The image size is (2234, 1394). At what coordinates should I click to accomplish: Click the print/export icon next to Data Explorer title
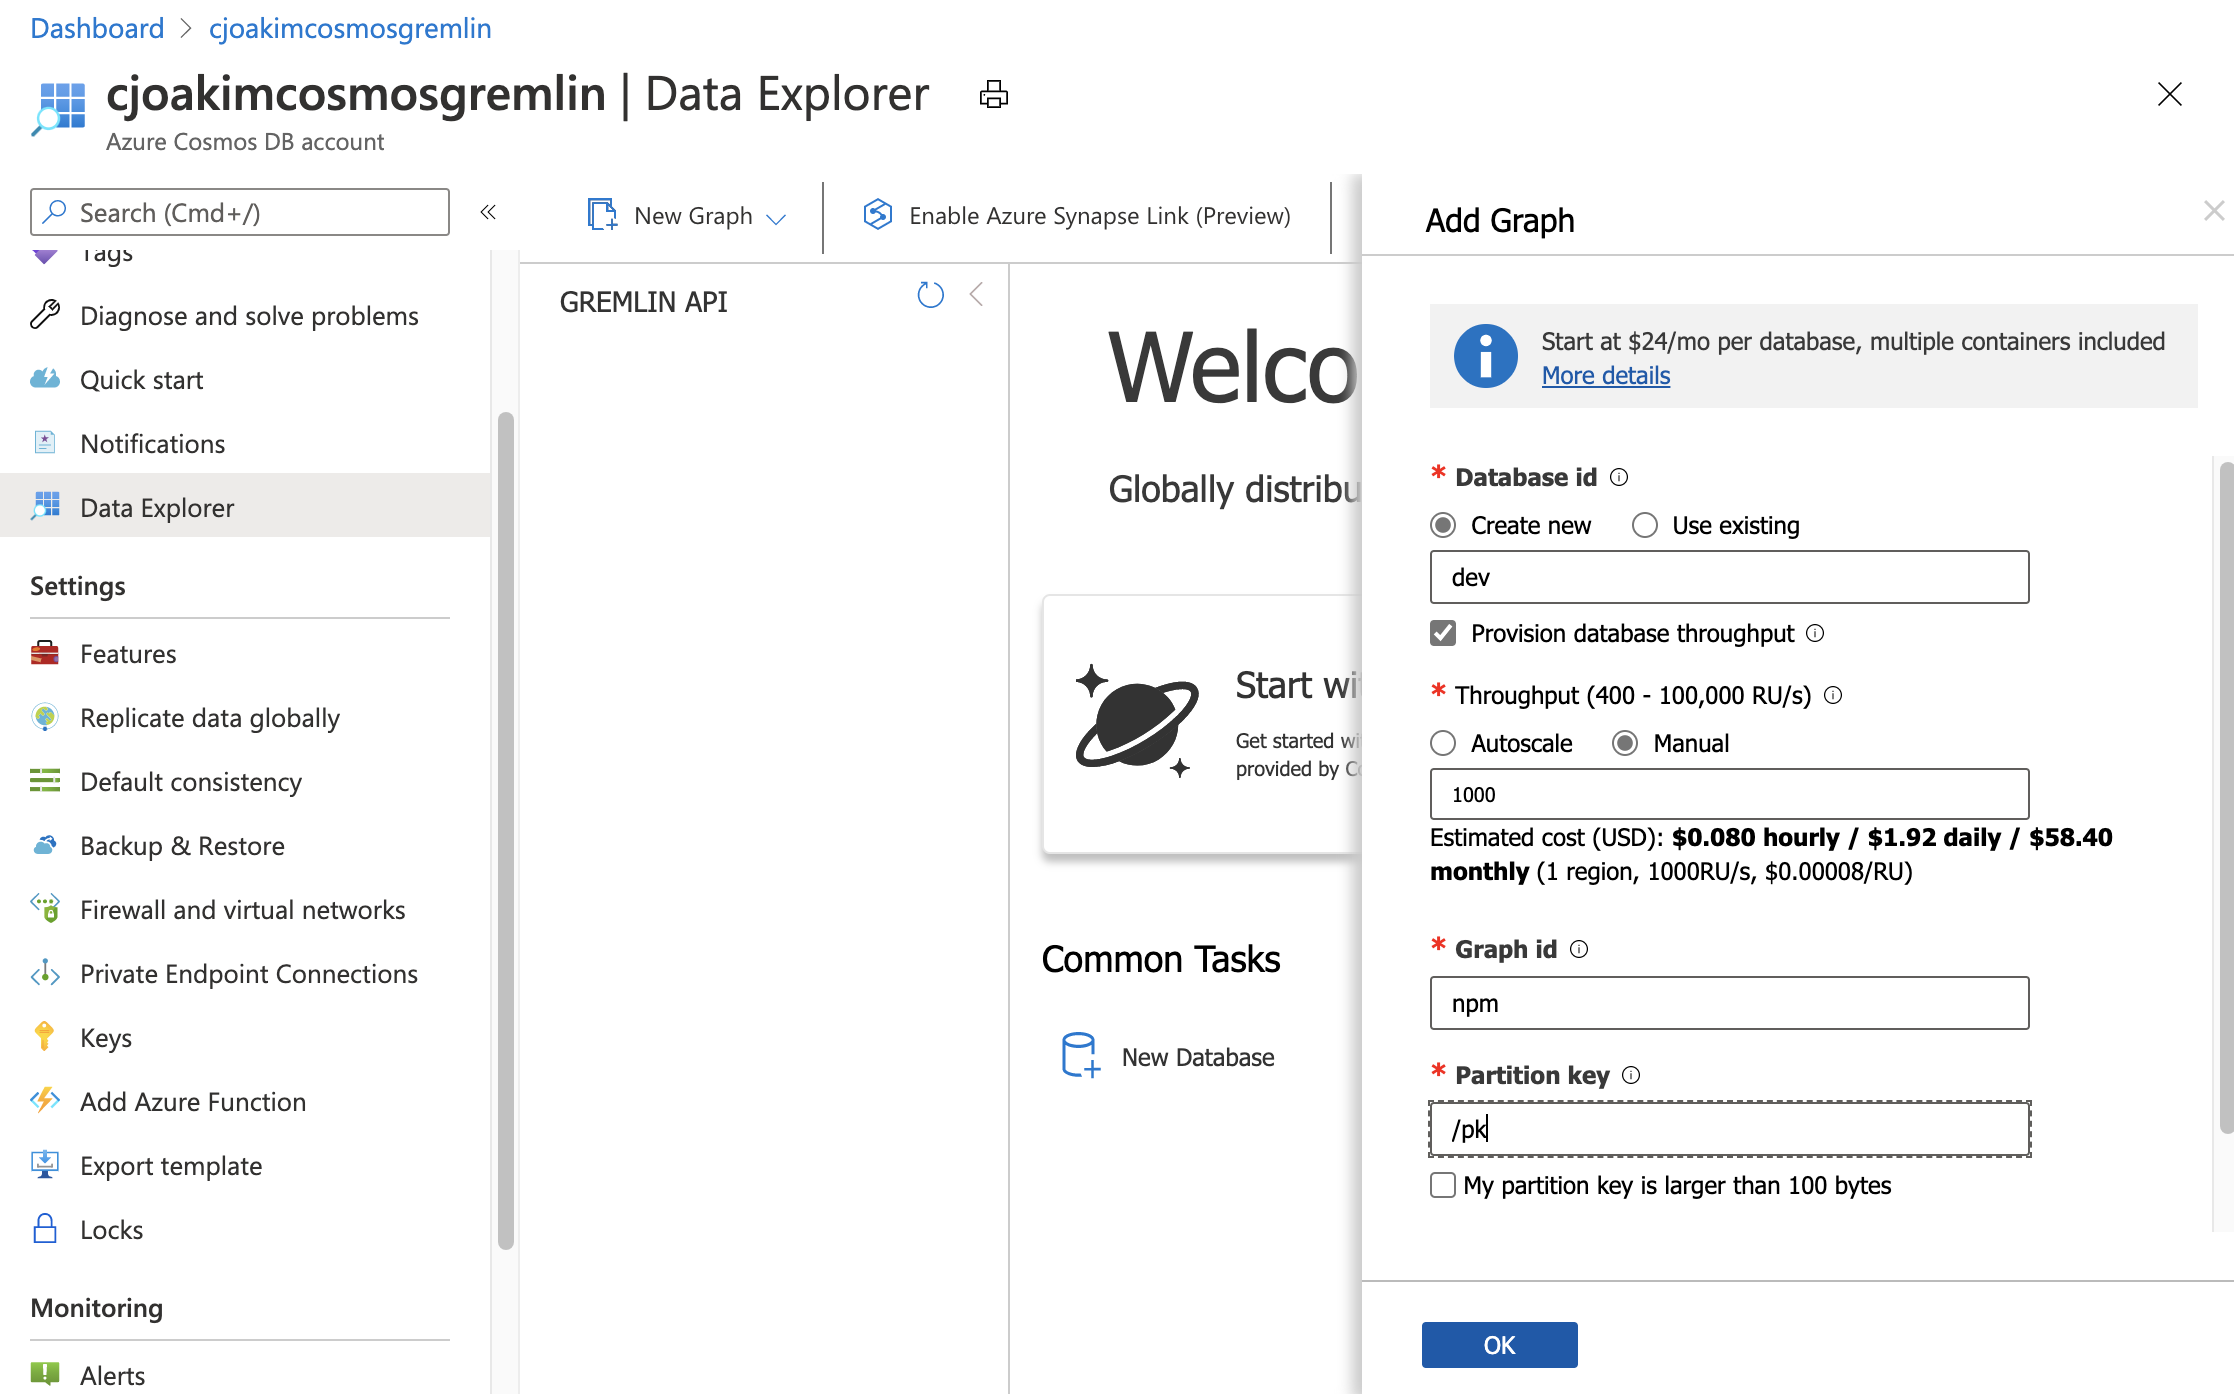(994, 93)
